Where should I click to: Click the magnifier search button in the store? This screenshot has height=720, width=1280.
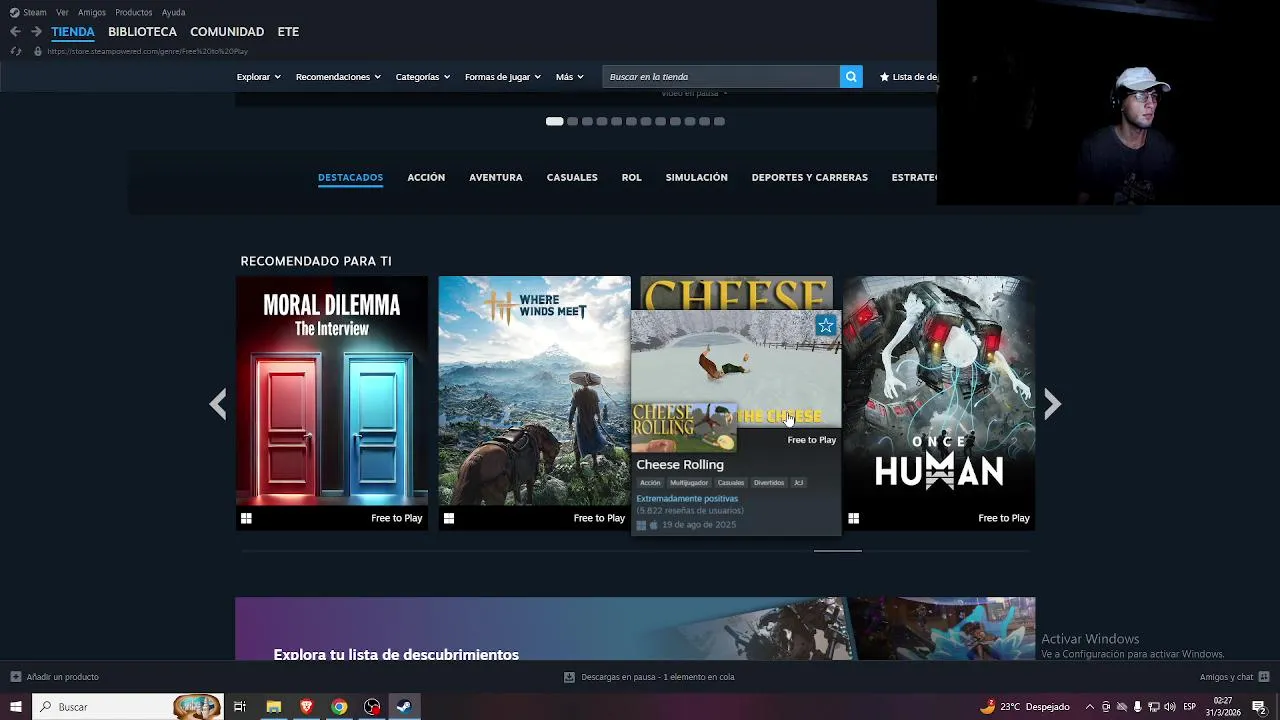(x=851, y=77)
